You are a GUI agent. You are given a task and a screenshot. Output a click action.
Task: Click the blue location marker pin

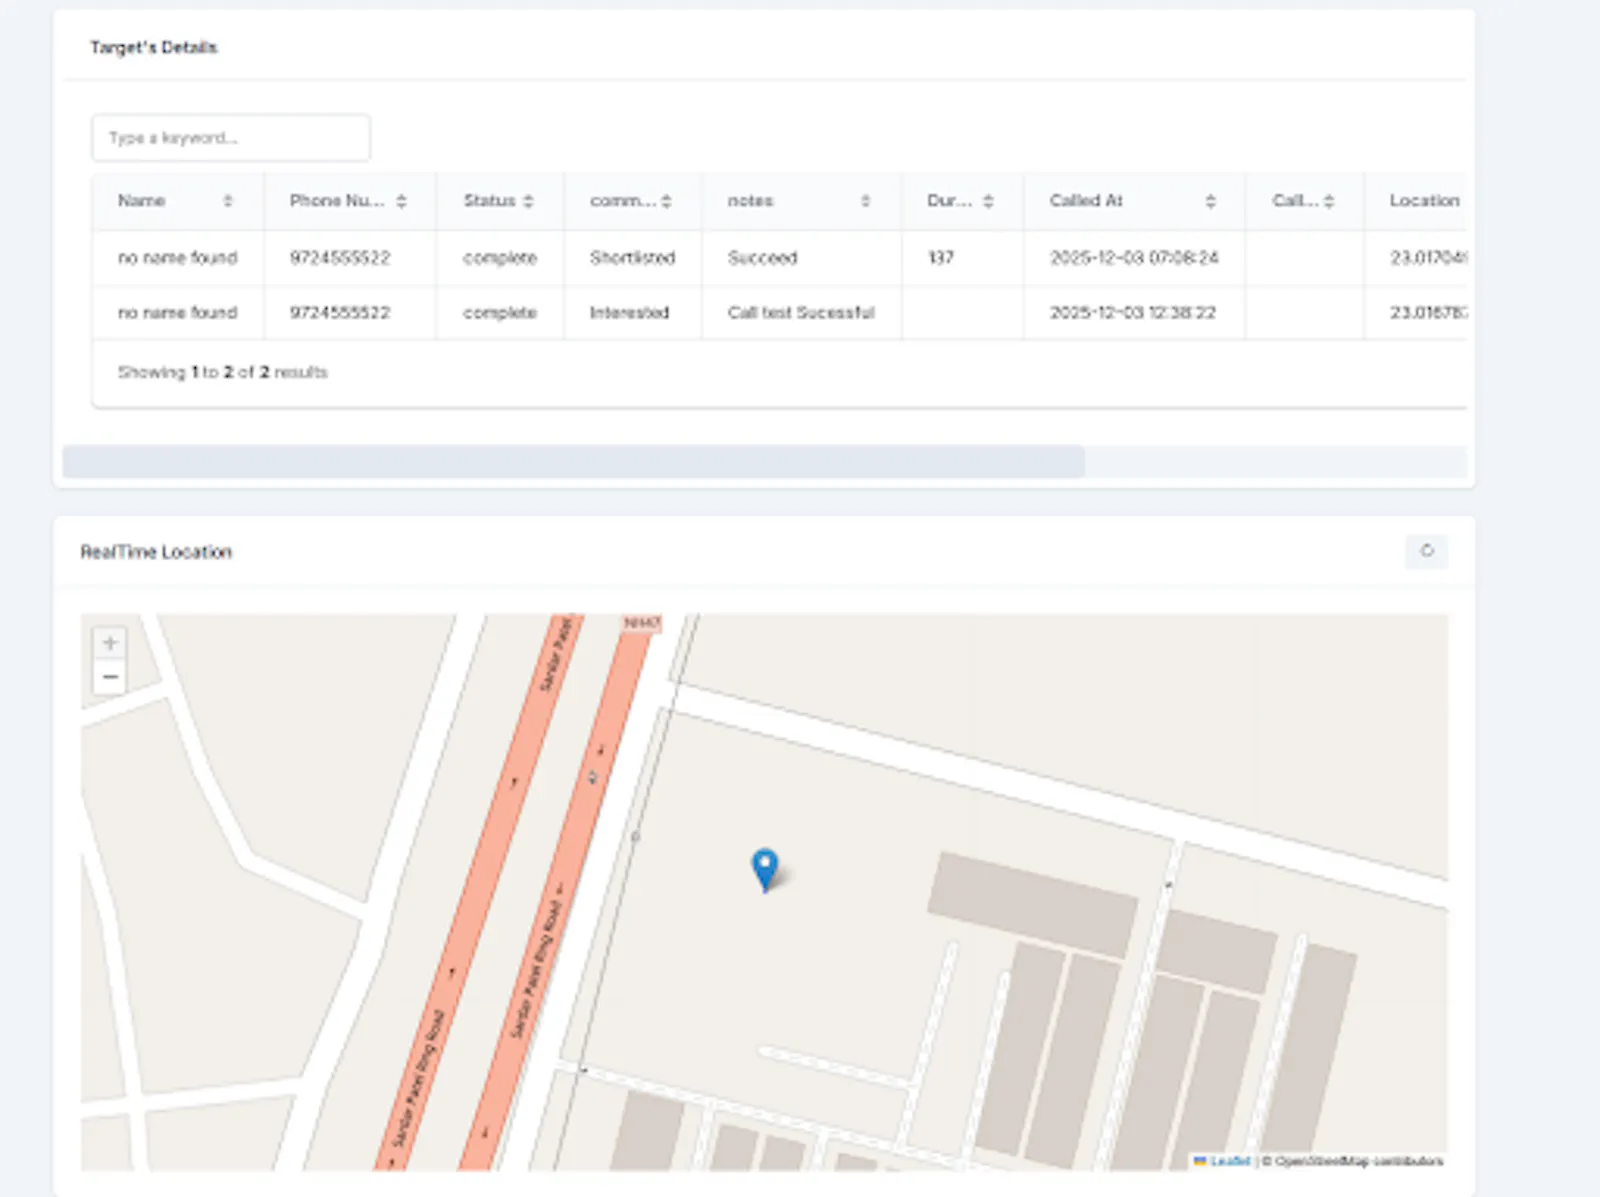point(765,869)
